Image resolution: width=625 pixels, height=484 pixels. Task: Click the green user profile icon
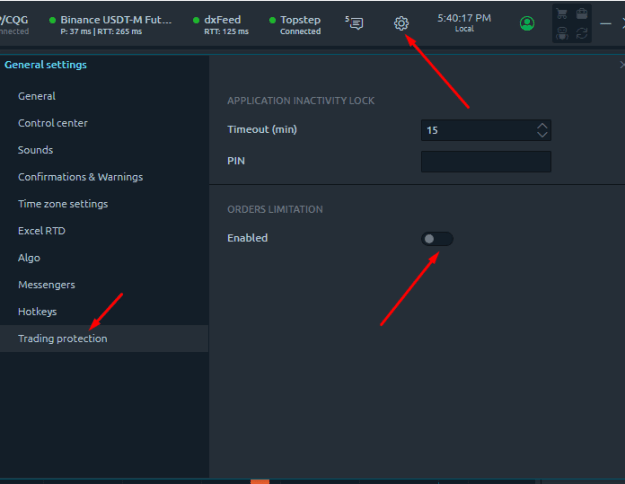pyautogui.click(x=527, y=24)
